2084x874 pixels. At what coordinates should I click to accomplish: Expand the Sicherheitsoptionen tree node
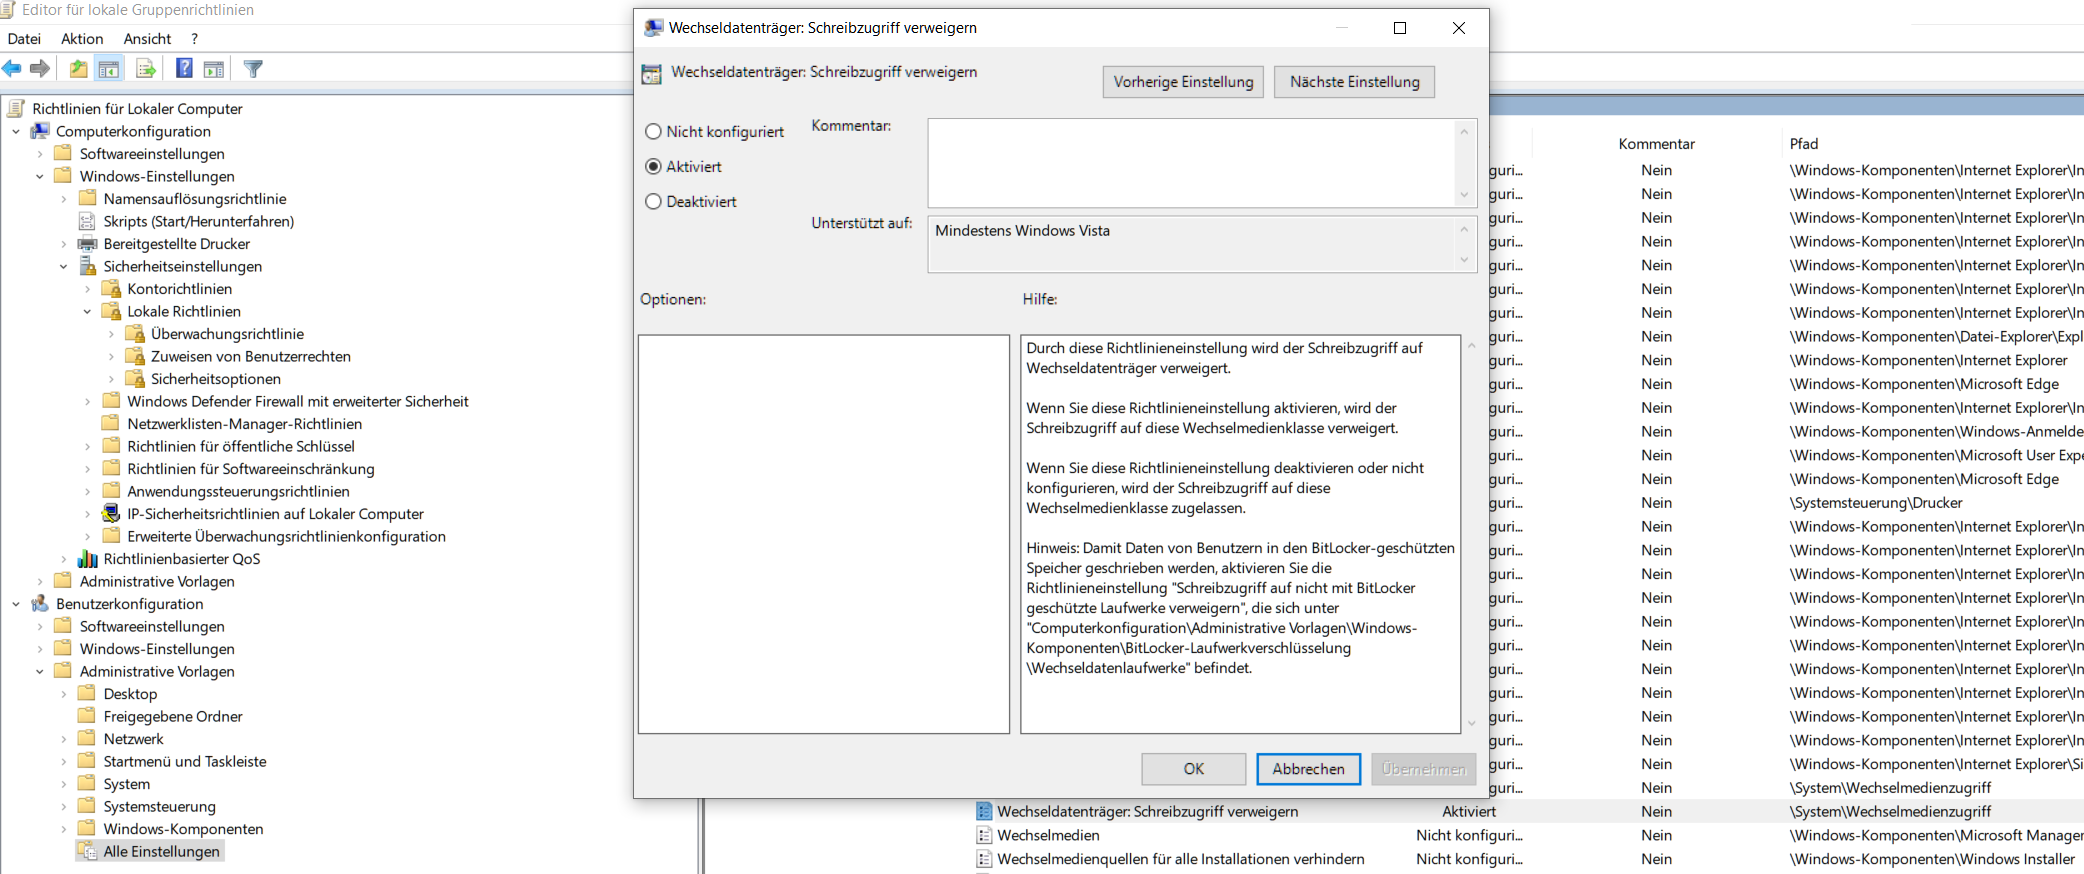pos(111,379)
